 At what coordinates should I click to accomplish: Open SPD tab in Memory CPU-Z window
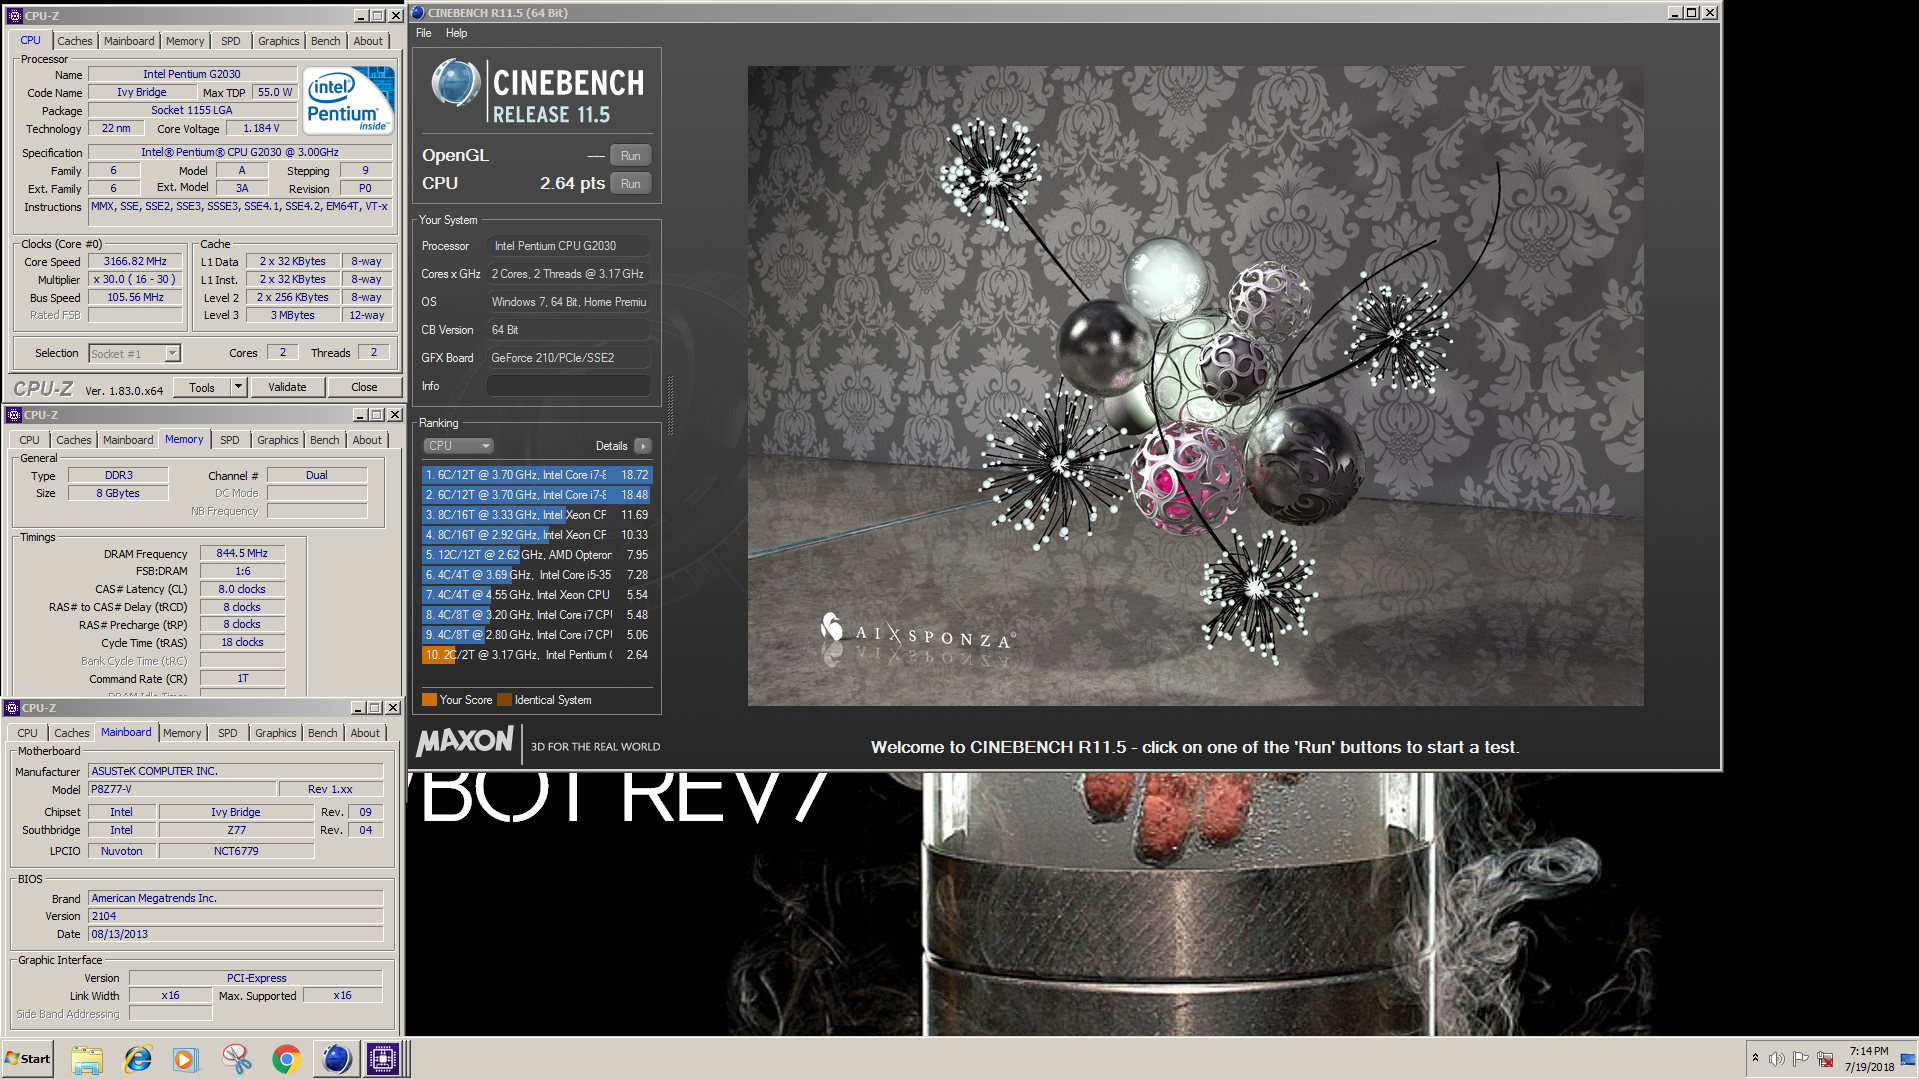[230, 440]
